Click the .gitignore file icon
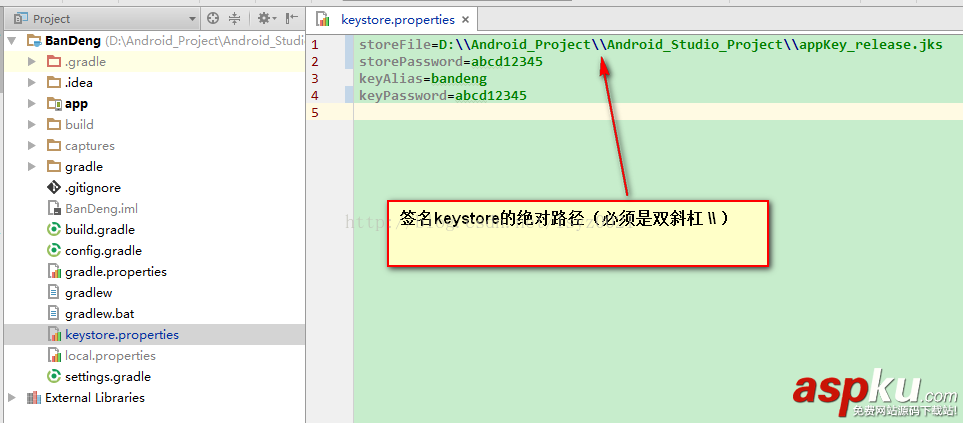 (x=54, y=188)
